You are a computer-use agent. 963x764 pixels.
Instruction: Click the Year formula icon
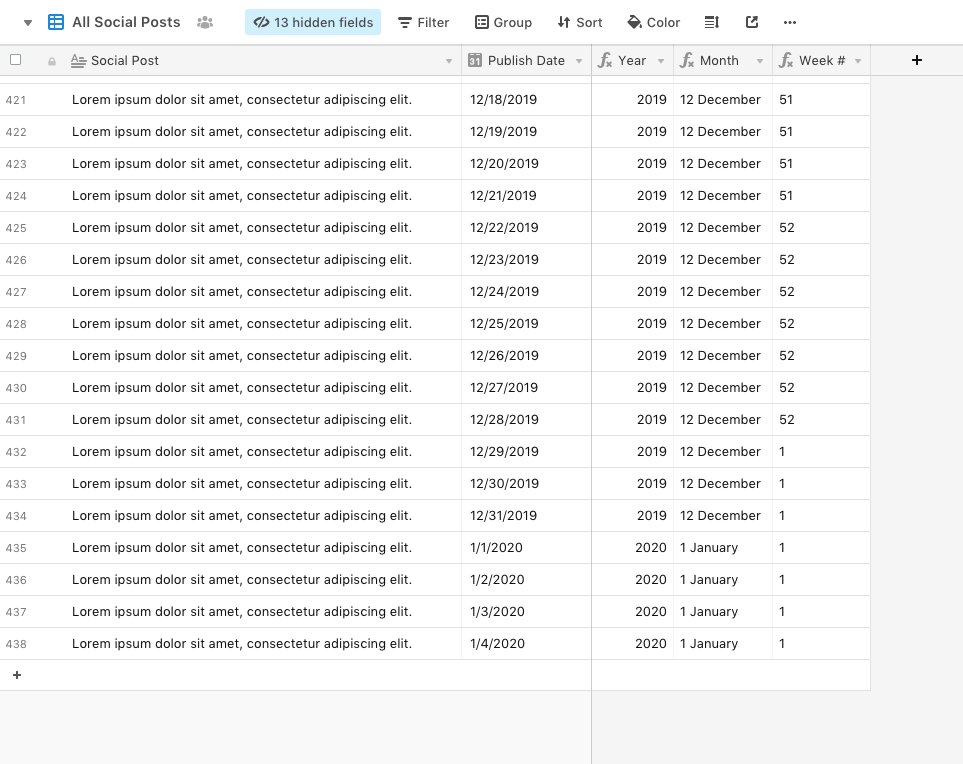coord(605,60)
